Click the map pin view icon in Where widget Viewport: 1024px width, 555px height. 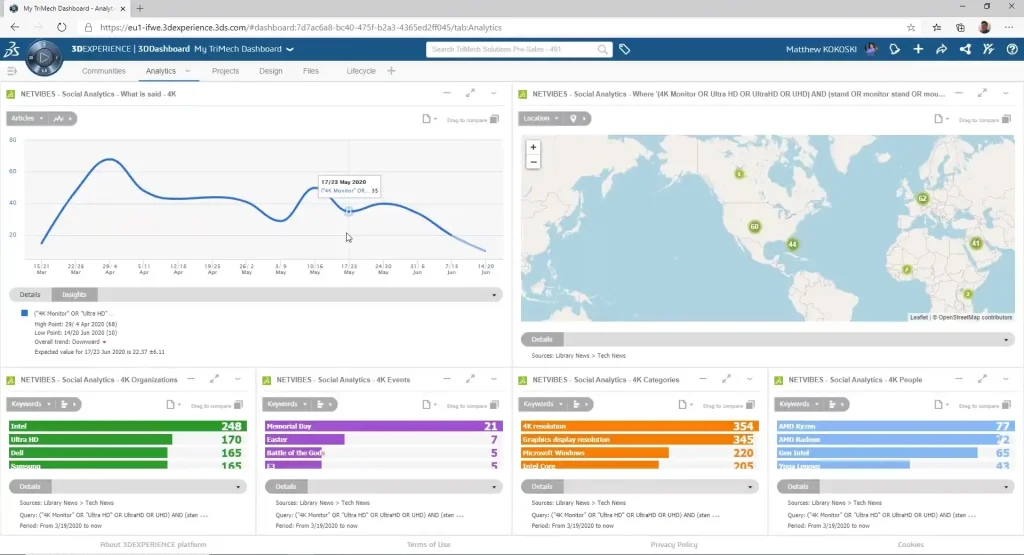coord(573,118)
